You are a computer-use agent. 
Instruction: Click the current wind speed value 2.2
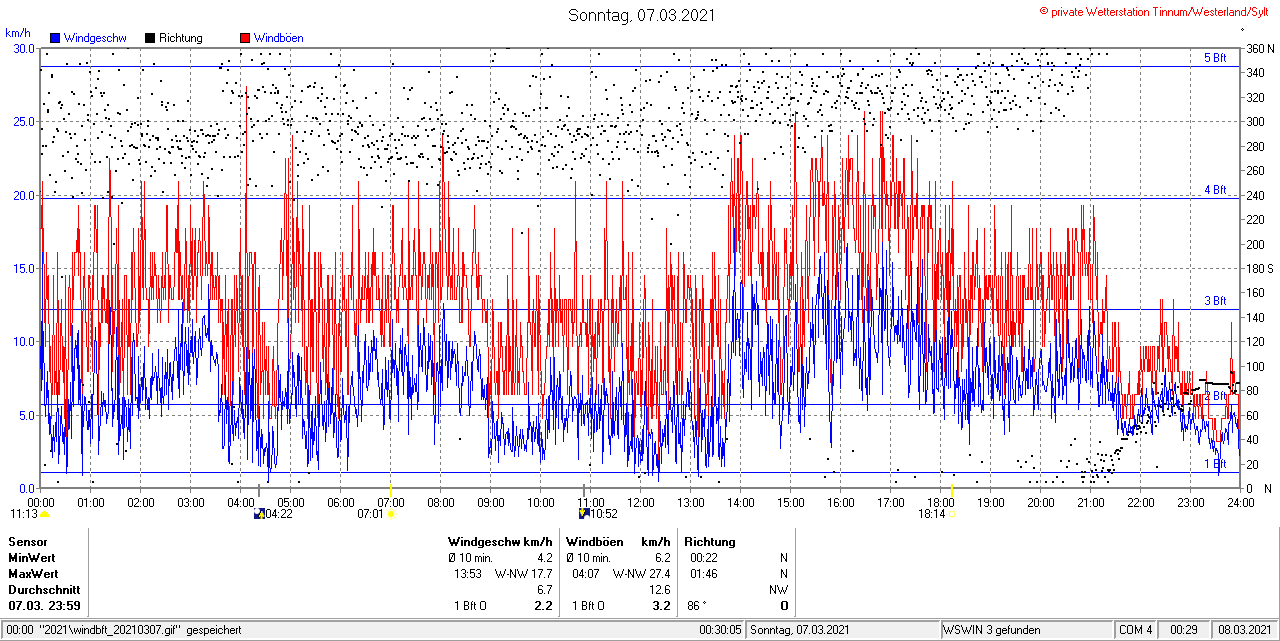[x=544, y=606]
